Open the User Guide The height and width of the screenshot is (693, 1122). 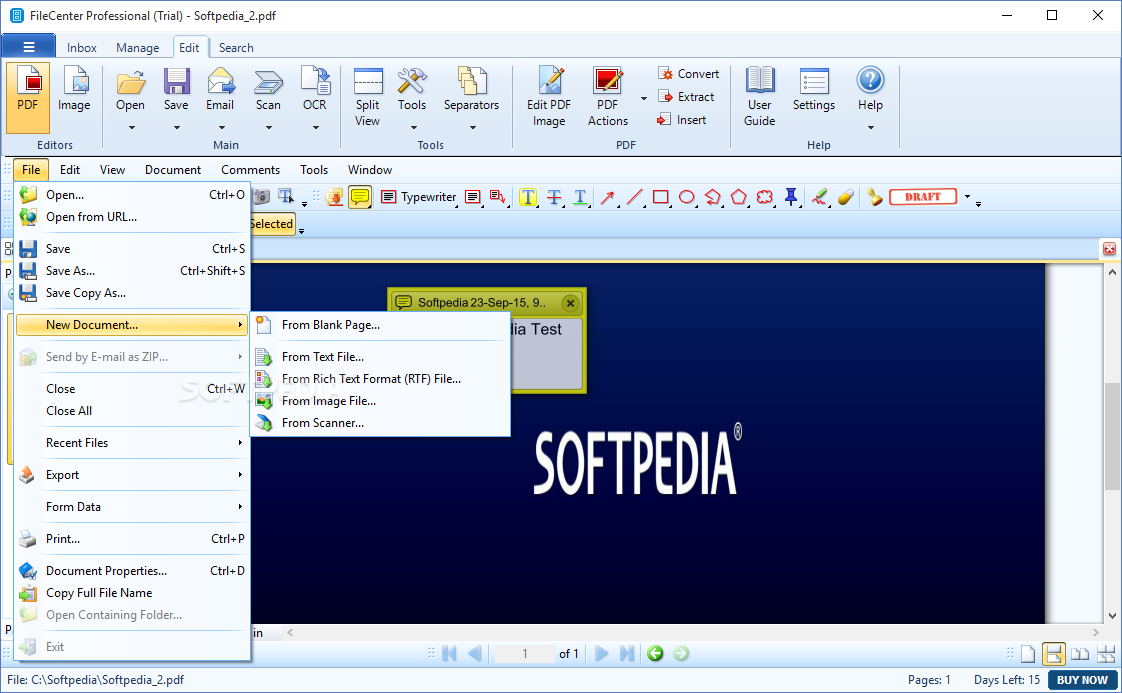759,97
